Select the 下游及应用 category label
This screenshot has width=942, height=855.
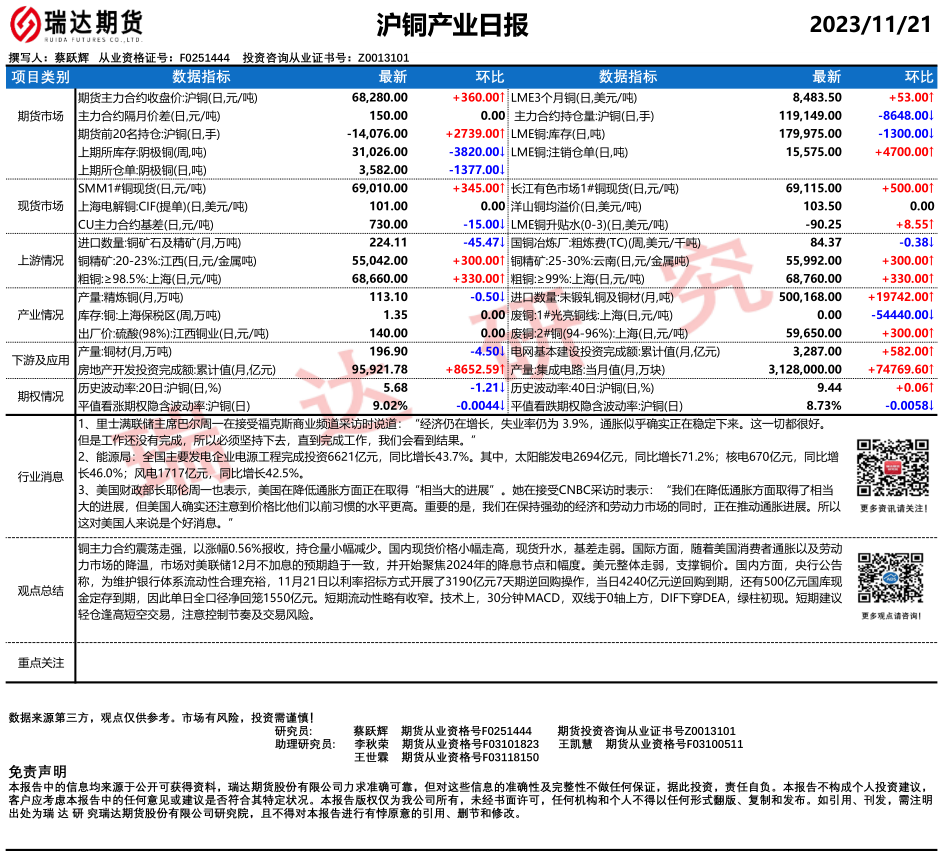tap(41, 360)
